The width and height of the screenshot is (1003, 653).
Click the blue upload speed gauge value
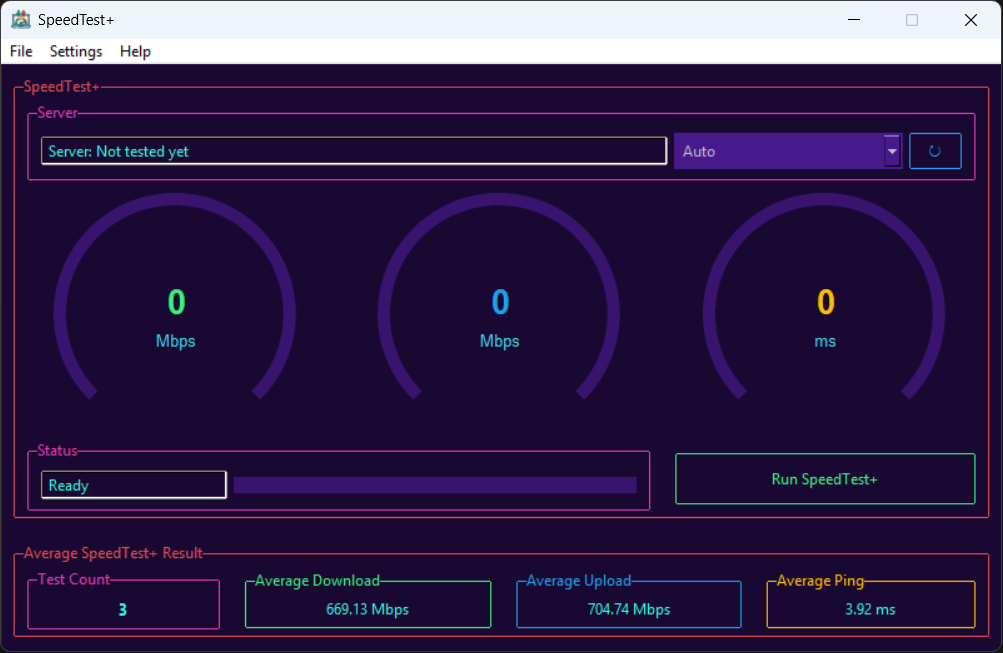[x=500, y=302]
